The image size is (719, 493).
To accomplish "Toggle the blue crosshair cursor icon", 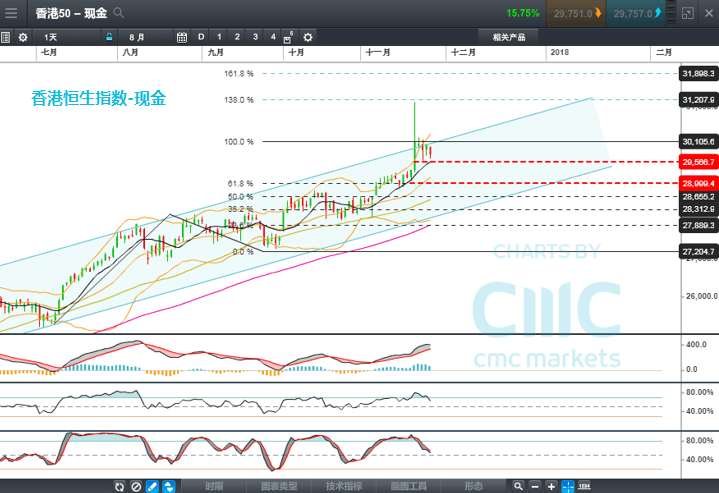I will click(568, 486).
